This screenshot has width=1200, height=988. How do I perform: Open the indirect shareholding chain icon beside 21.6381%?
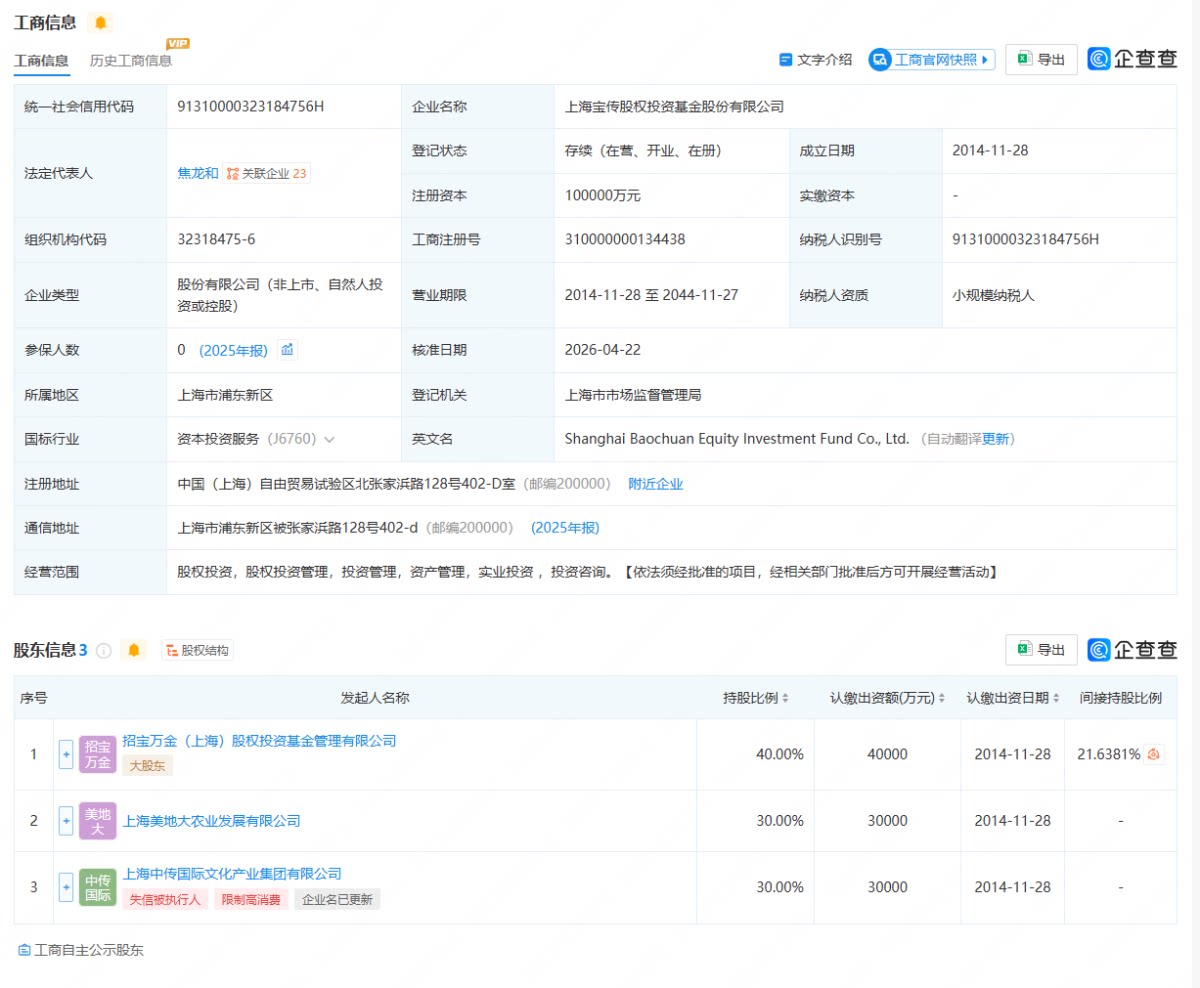[1154, 754]
